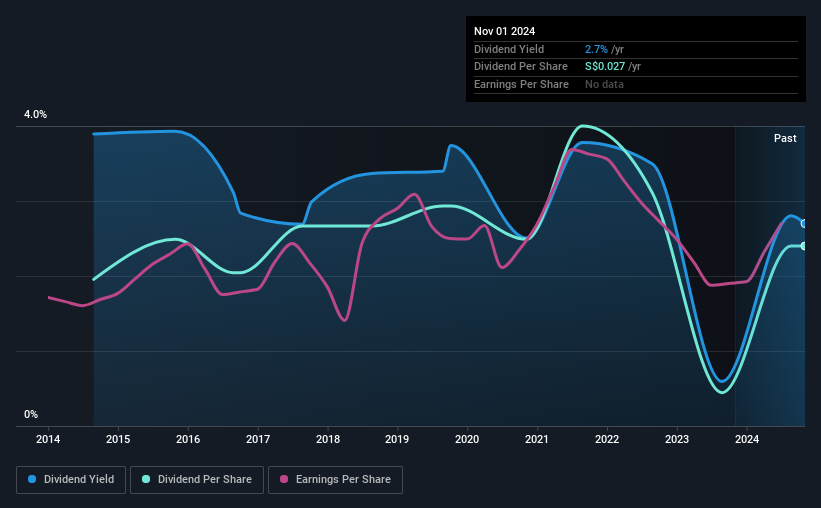The image size is (821, 508).
Task: Click the 2023 x-axis label
Action: [x=677, y=439]
